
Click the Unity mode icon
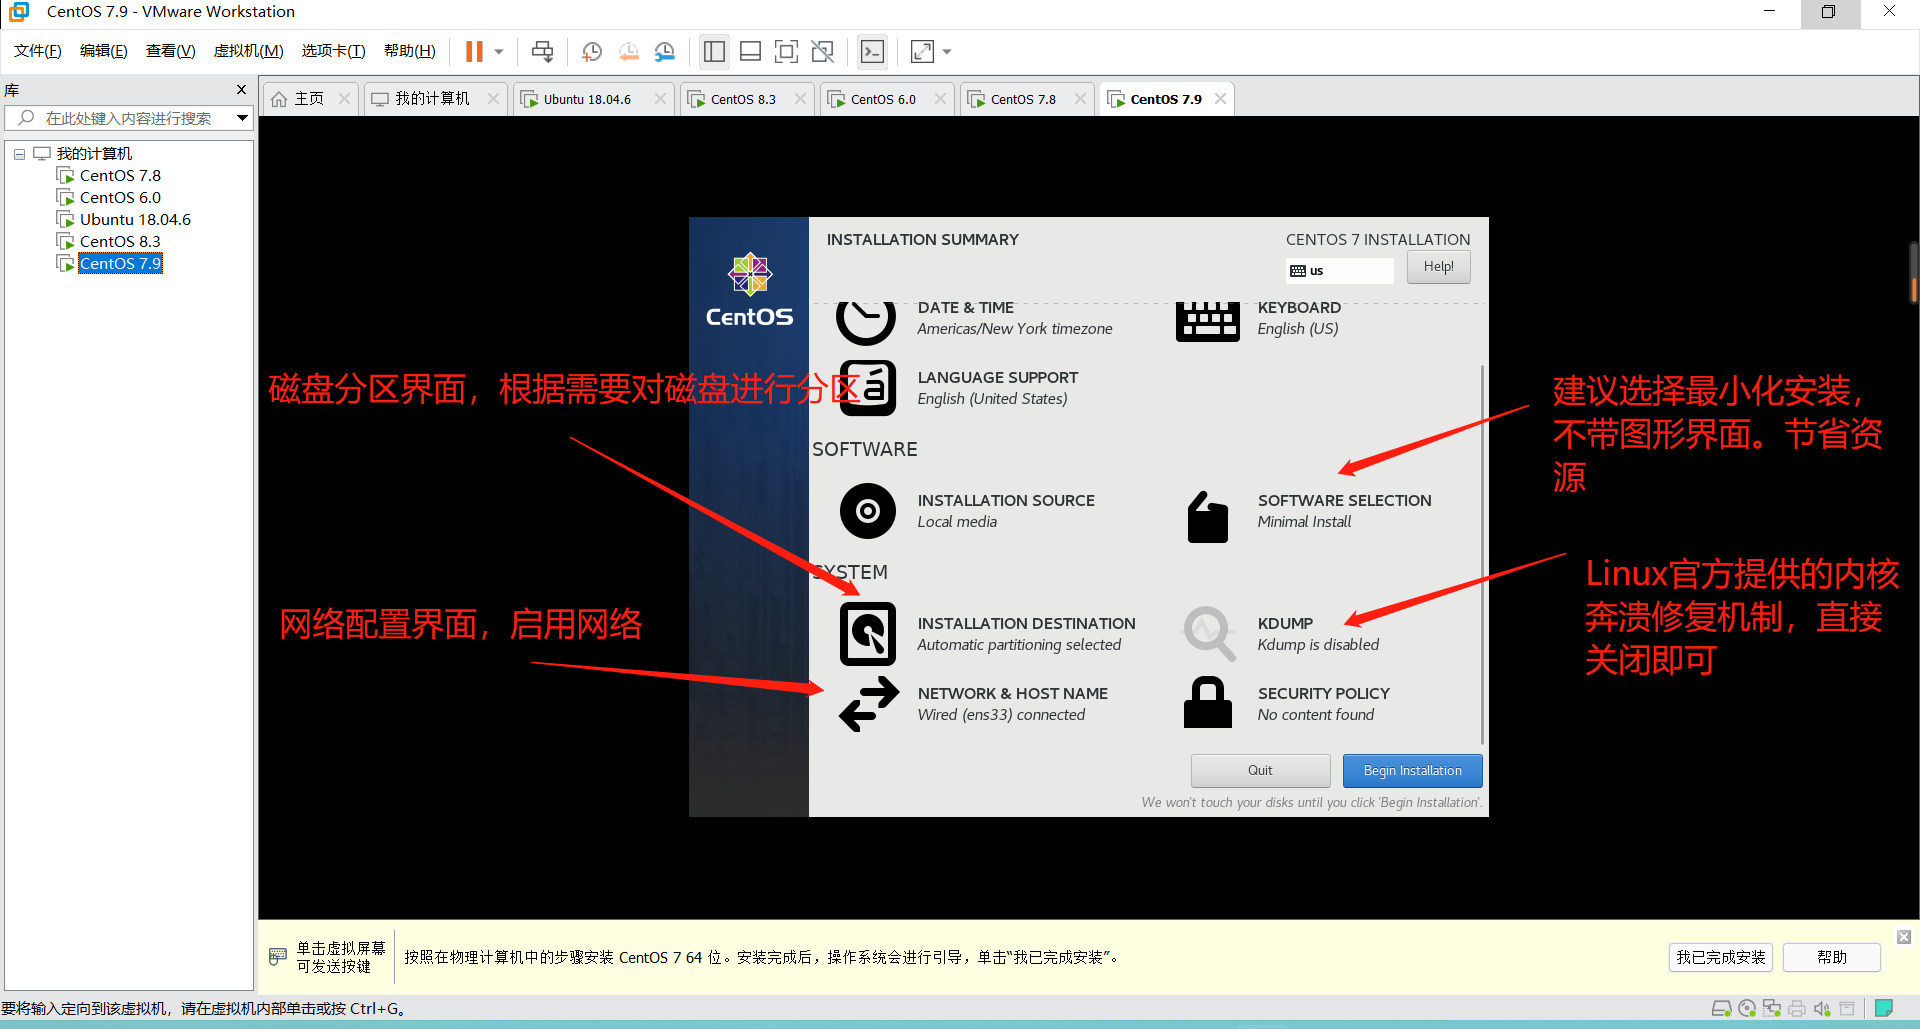823,51
